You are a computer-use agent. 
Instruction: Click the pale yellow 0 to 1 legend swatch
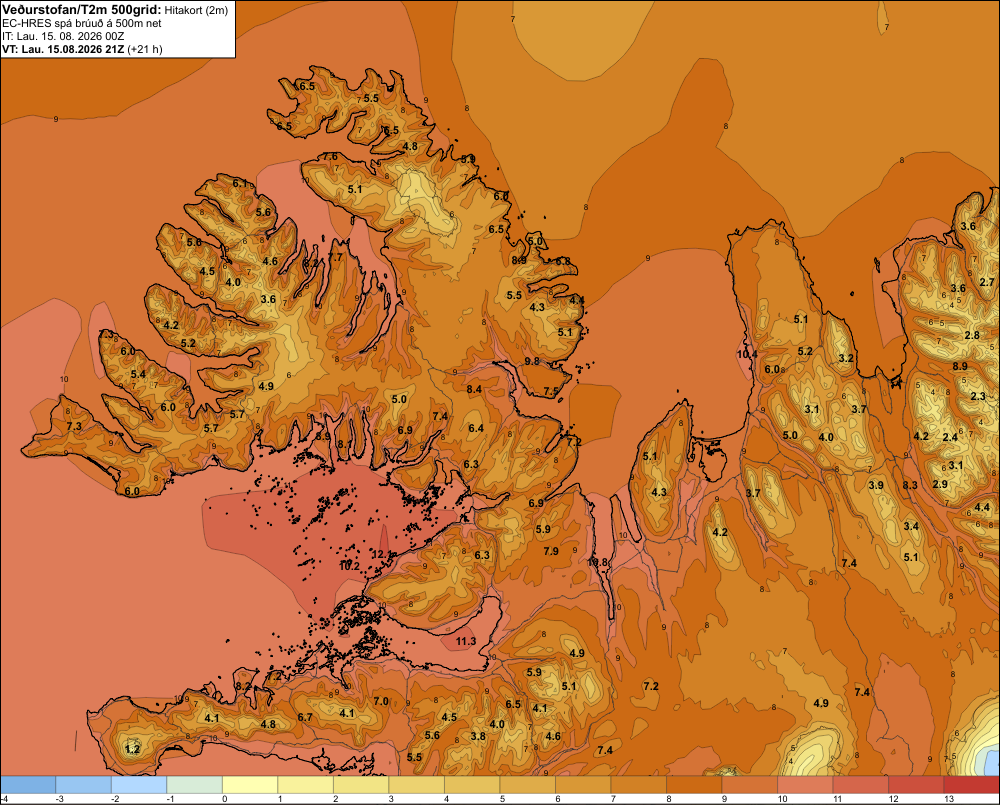pyautogui.click(x=250, y=785)
